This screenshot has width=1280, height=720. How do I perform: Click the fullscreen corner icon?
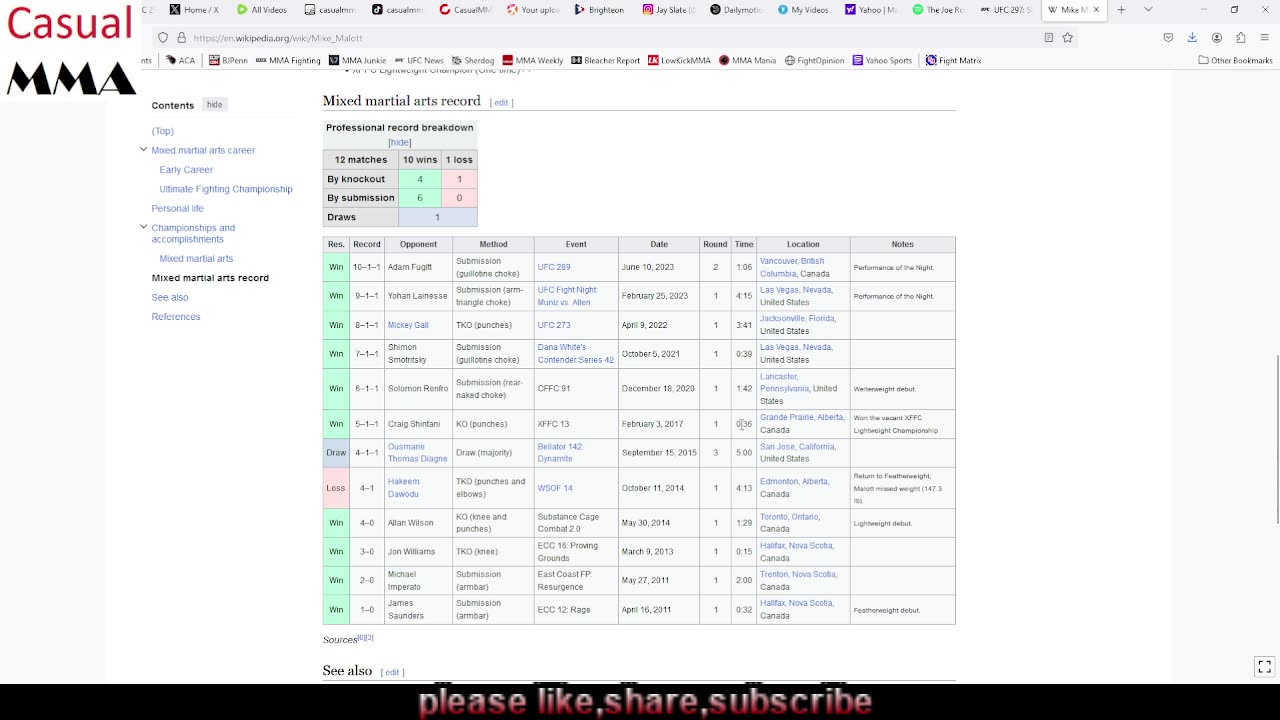pos(1264,667)
